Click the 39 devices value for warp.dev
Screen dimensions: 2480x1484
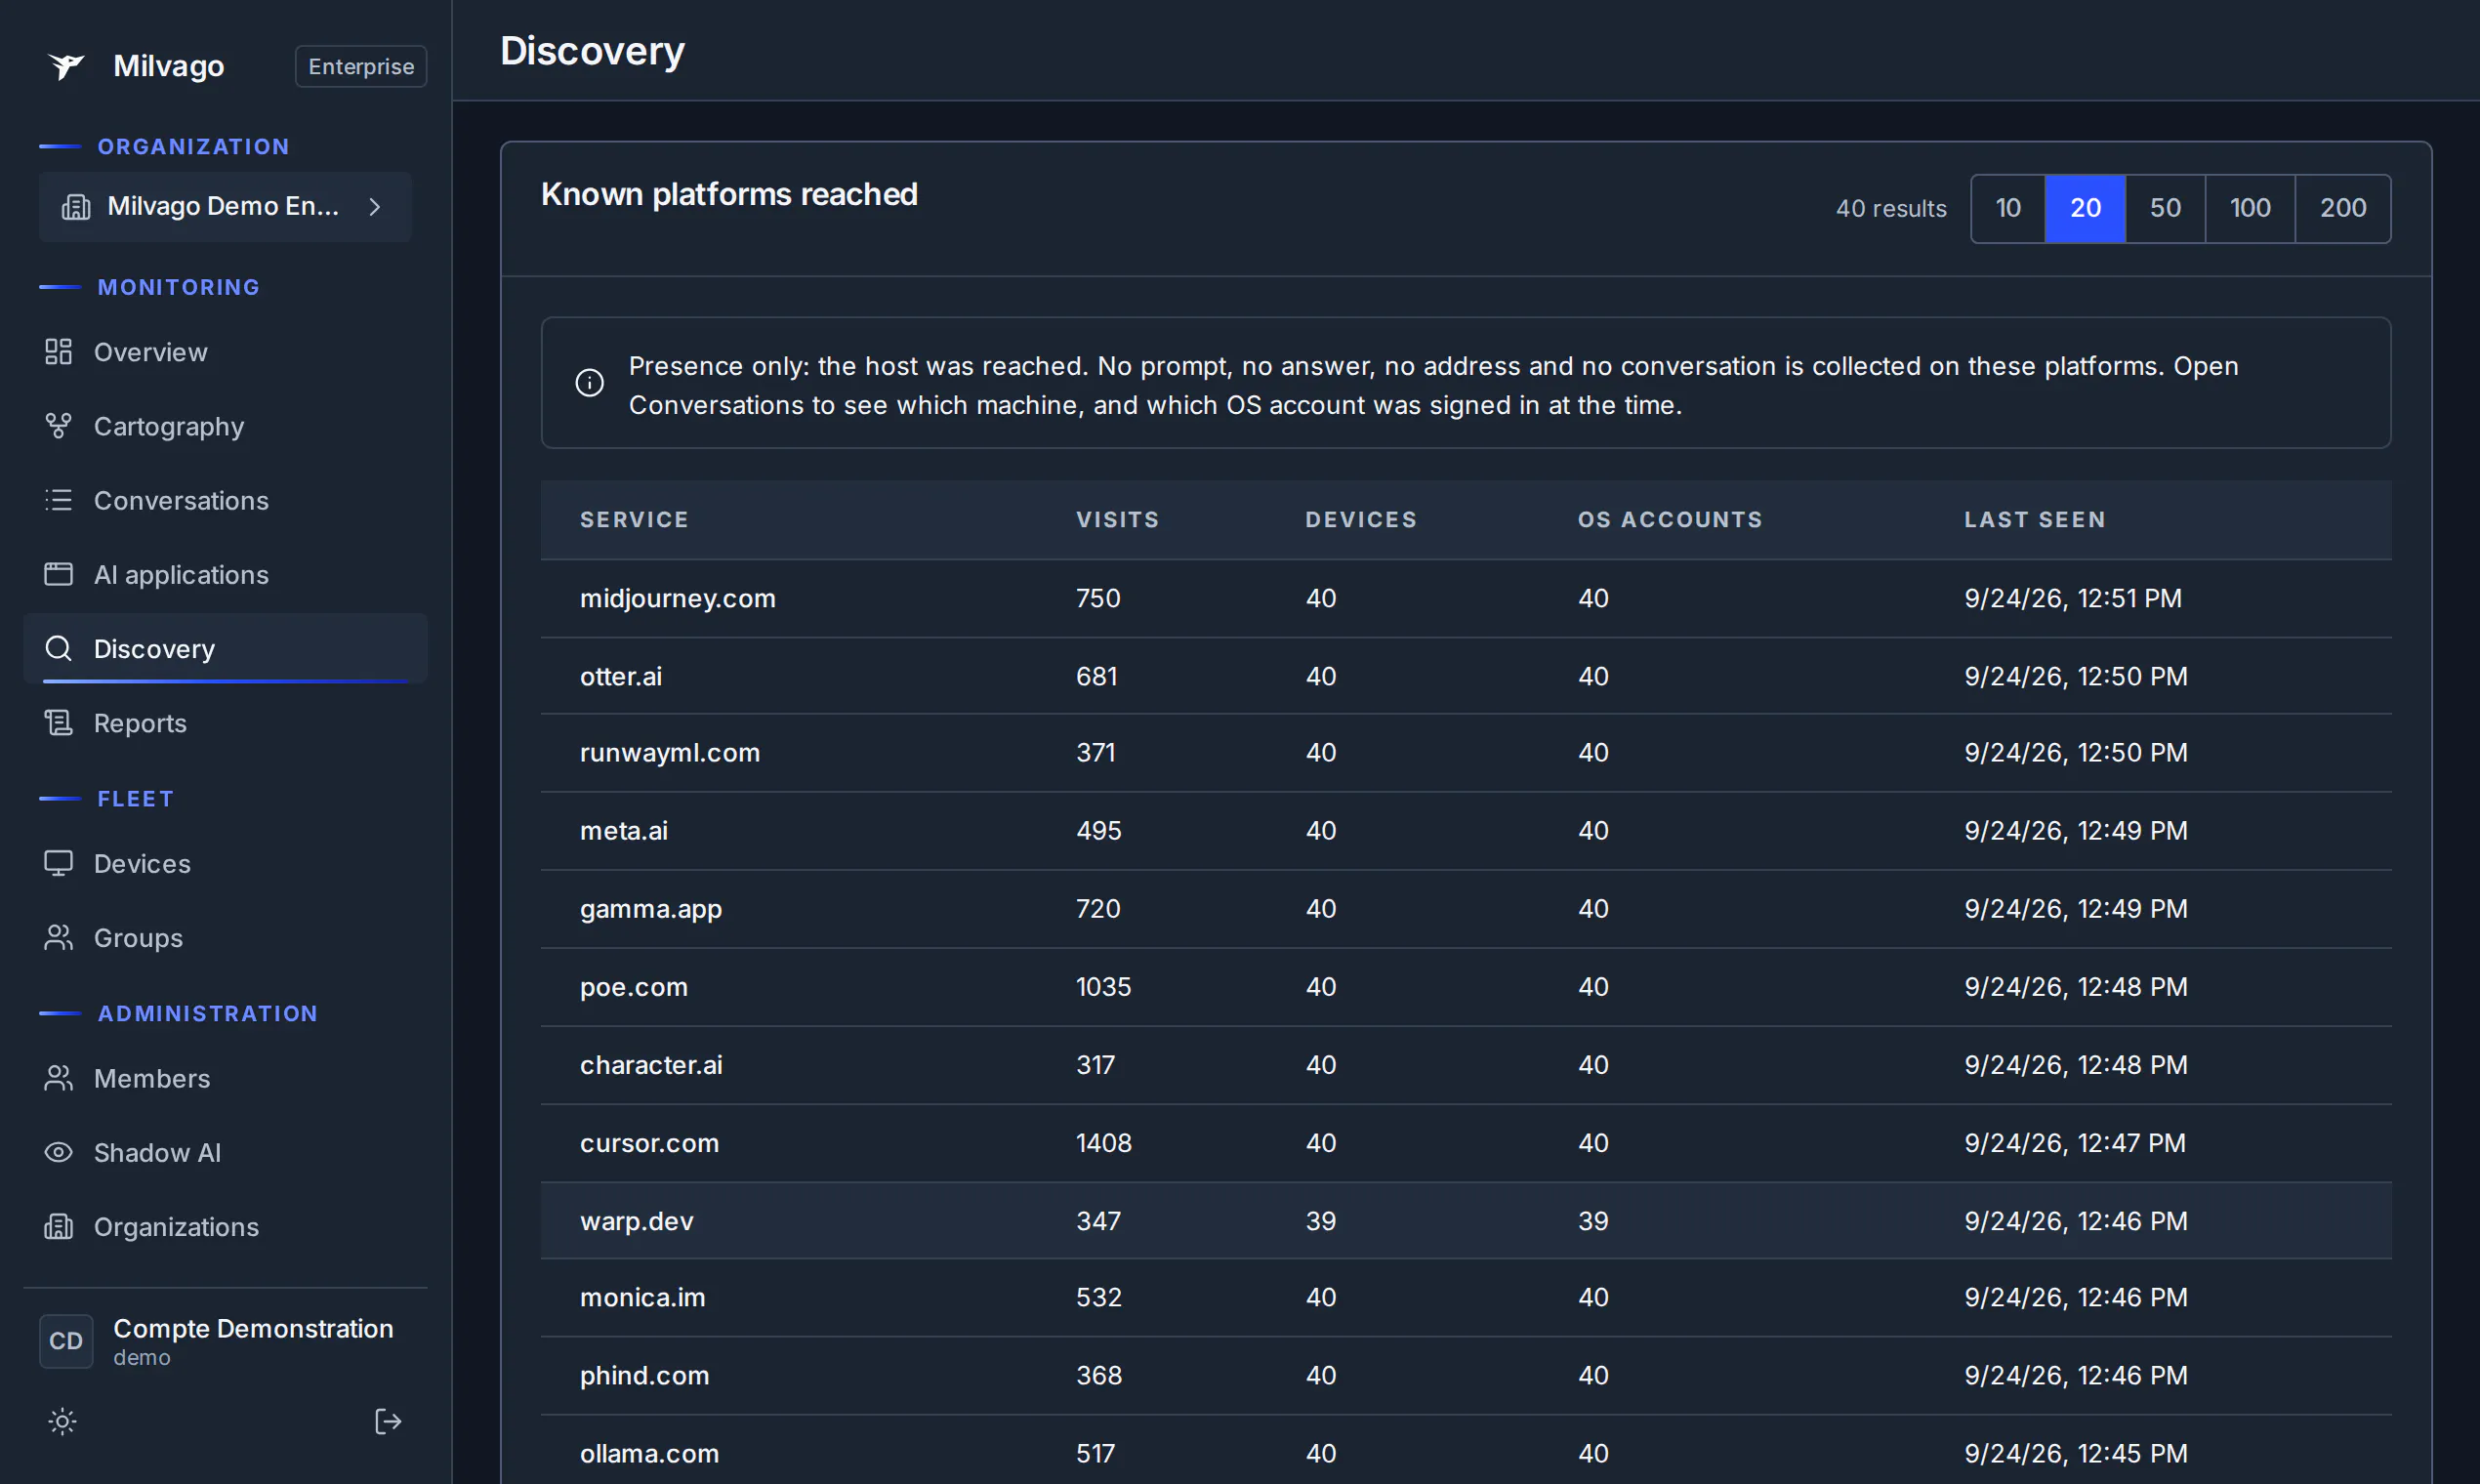(x=1321, y=1220)
